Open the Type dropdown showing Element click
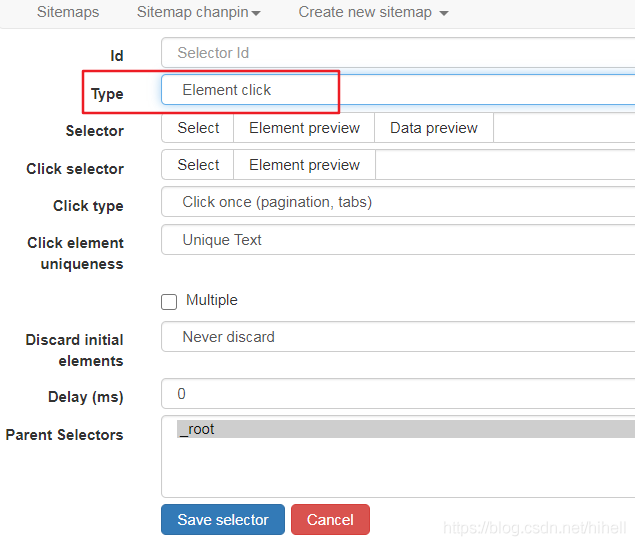Screen dimensions: 635x546 (x=398, y=90)
